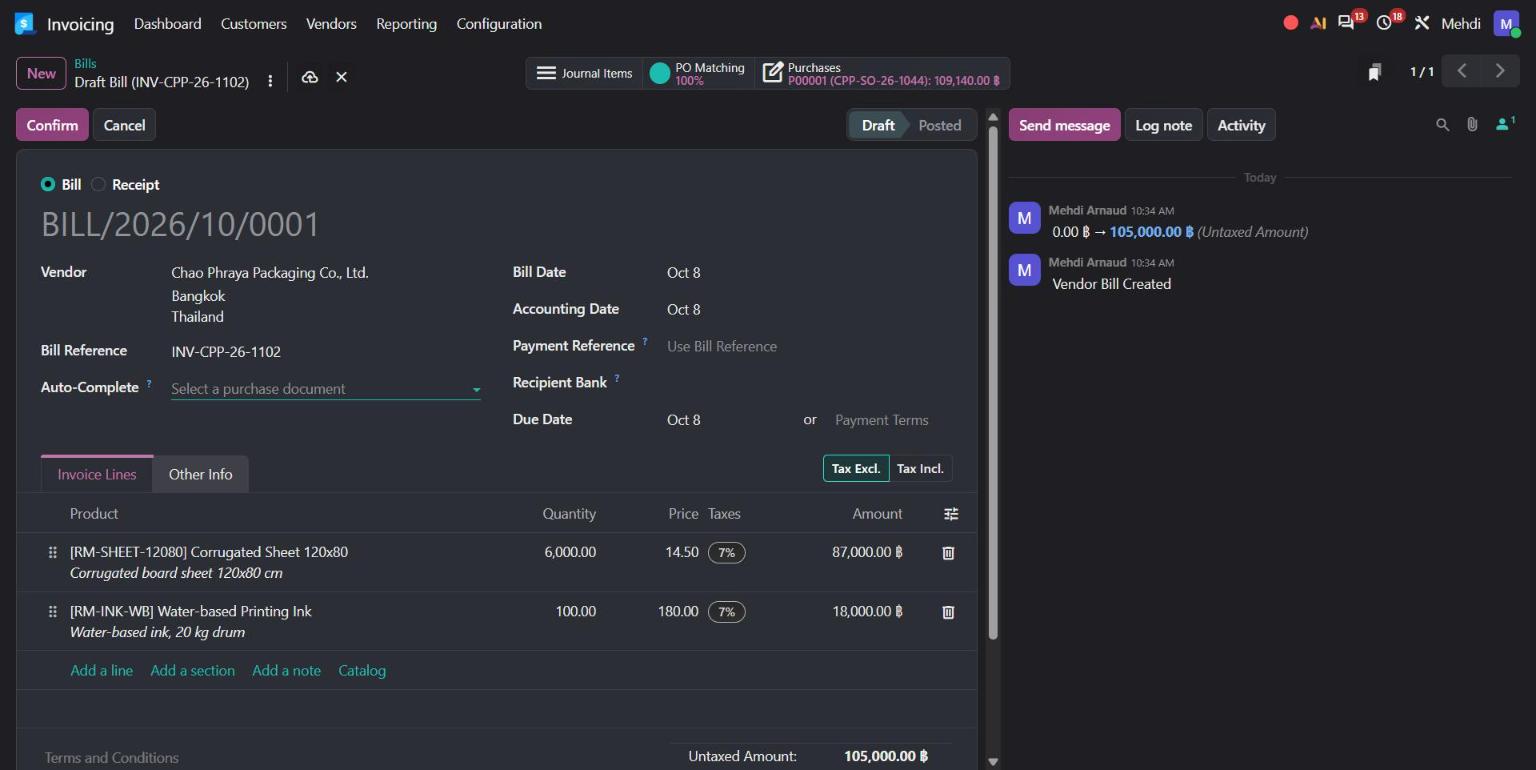The image size is (1536, 770).
Task: Click the Cancel button
Action: coord(124,125)
